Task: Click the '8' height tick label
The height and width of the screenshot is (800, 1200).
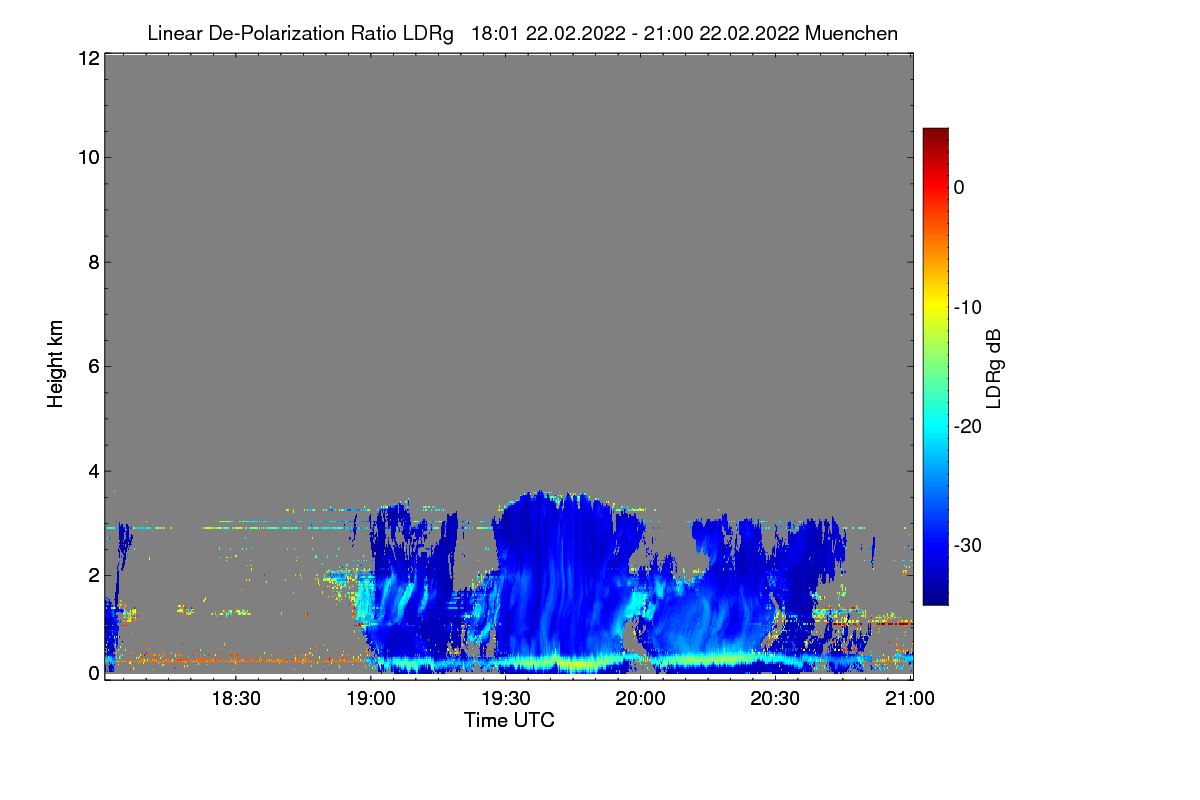Action: click(93, 262)
